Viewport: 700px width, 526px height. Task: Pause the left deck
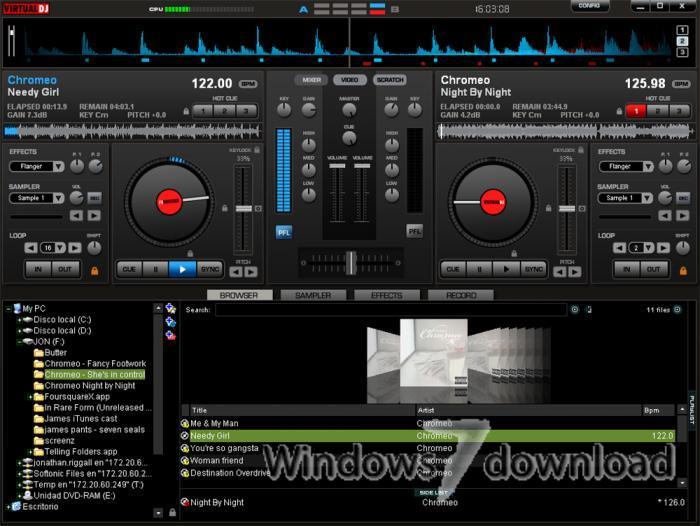155,269
